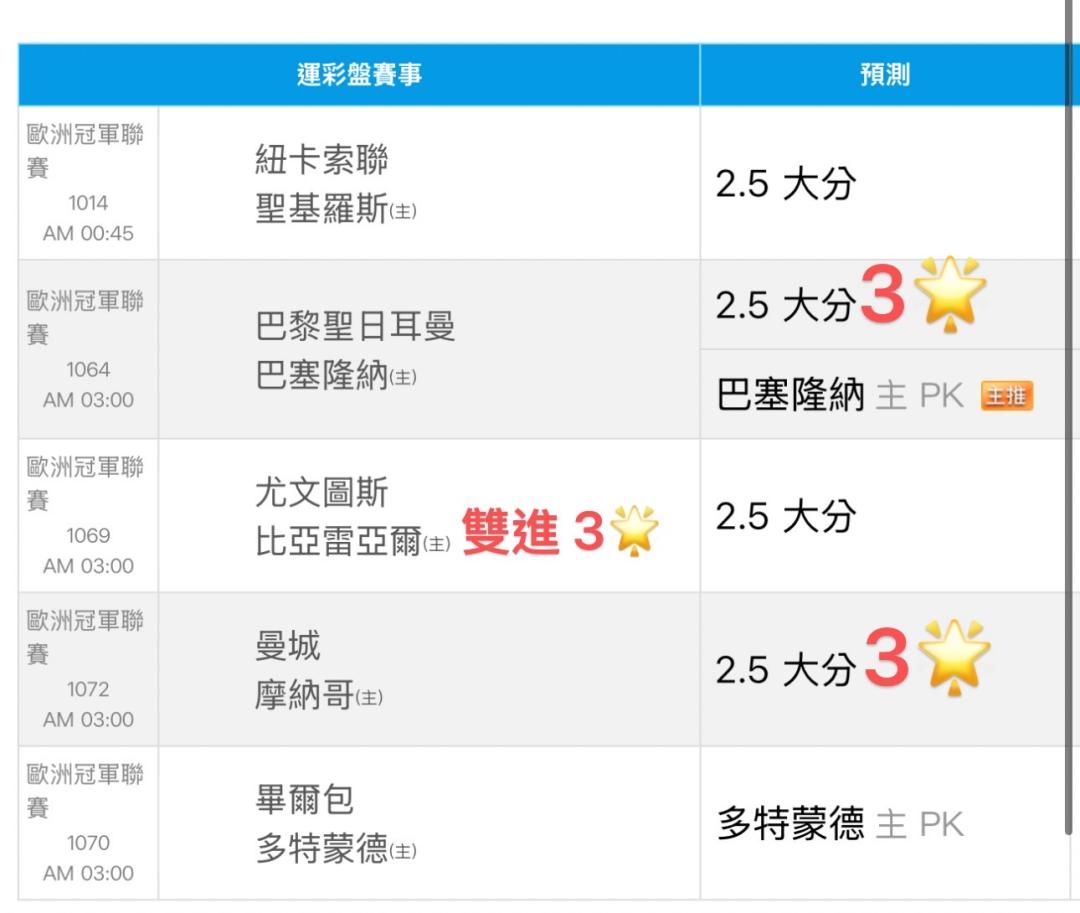Image resolution: width=1080 pixels, height=913 pixels.
Task: Open the 尤文圖斯 team link
Action: click(321, 493)
